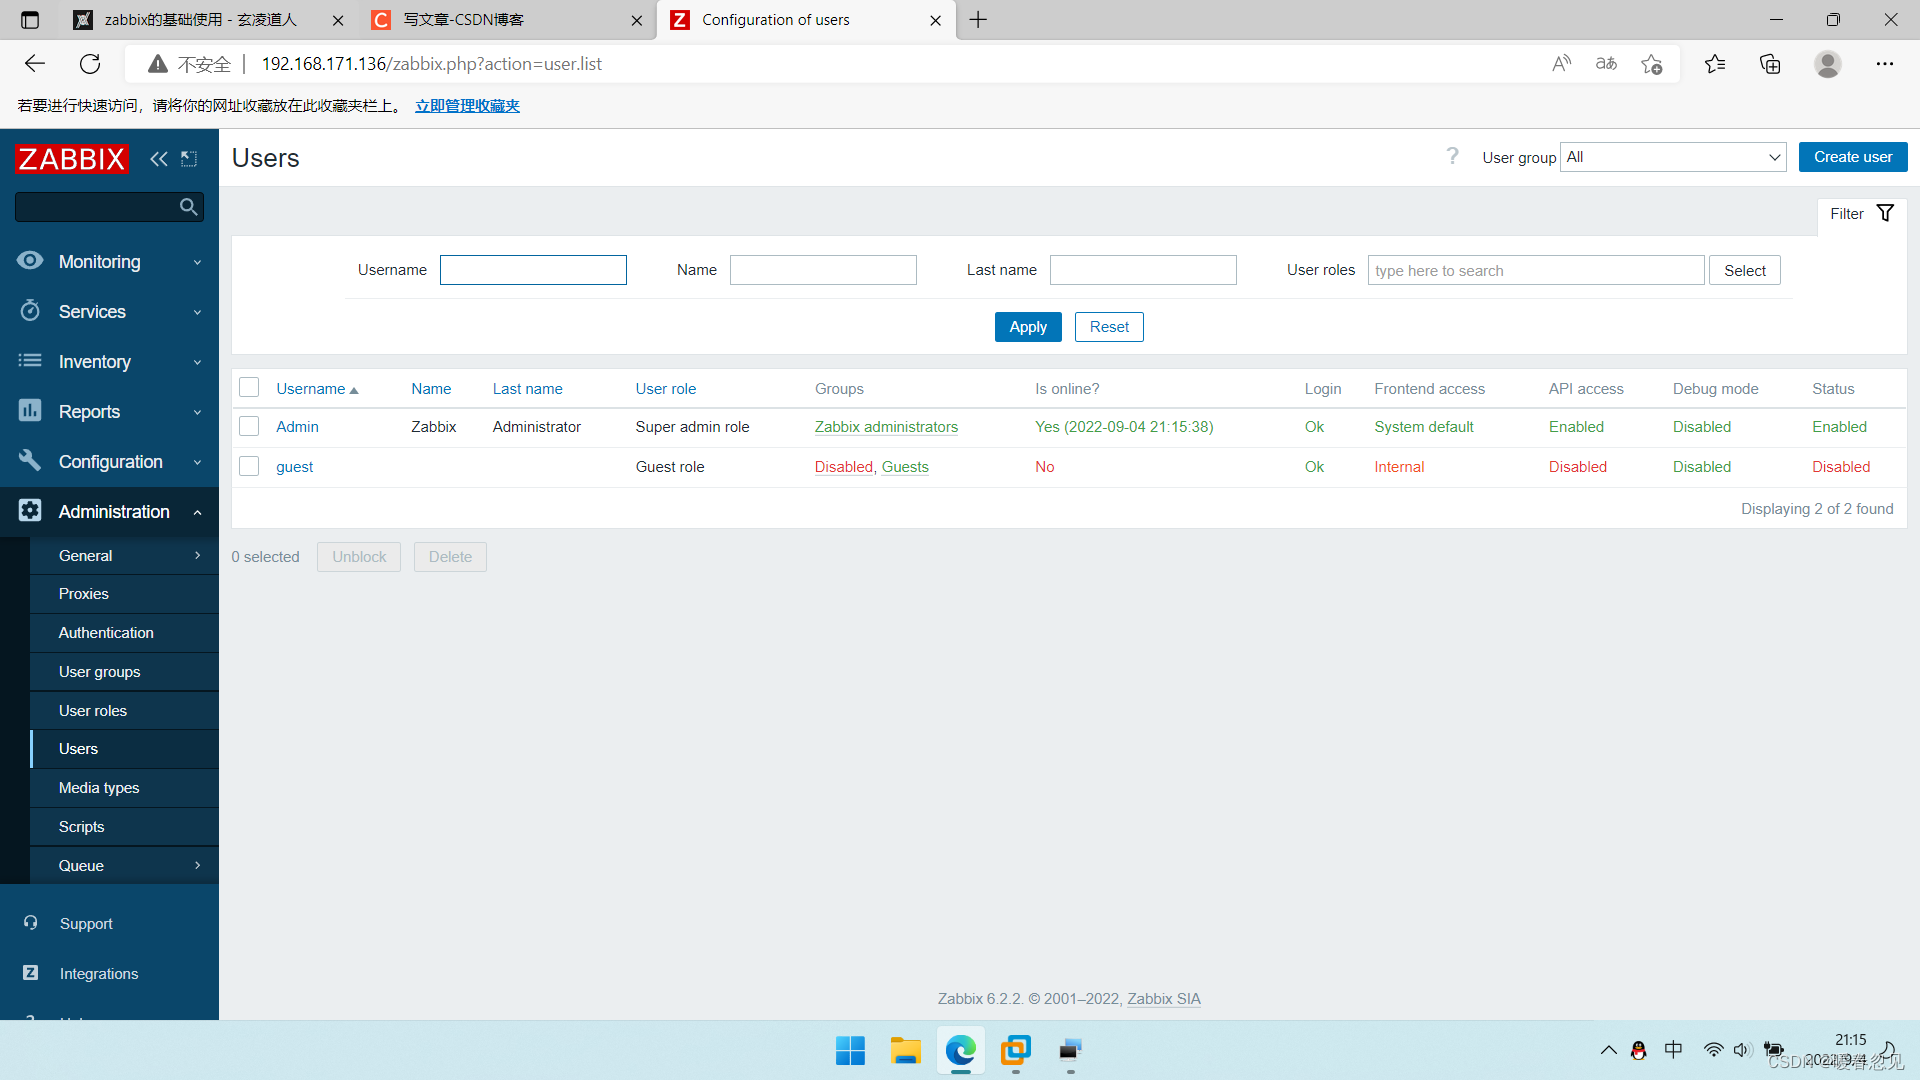
Task: Open File Explorer from the taskbar
Action: (905, 1050)
